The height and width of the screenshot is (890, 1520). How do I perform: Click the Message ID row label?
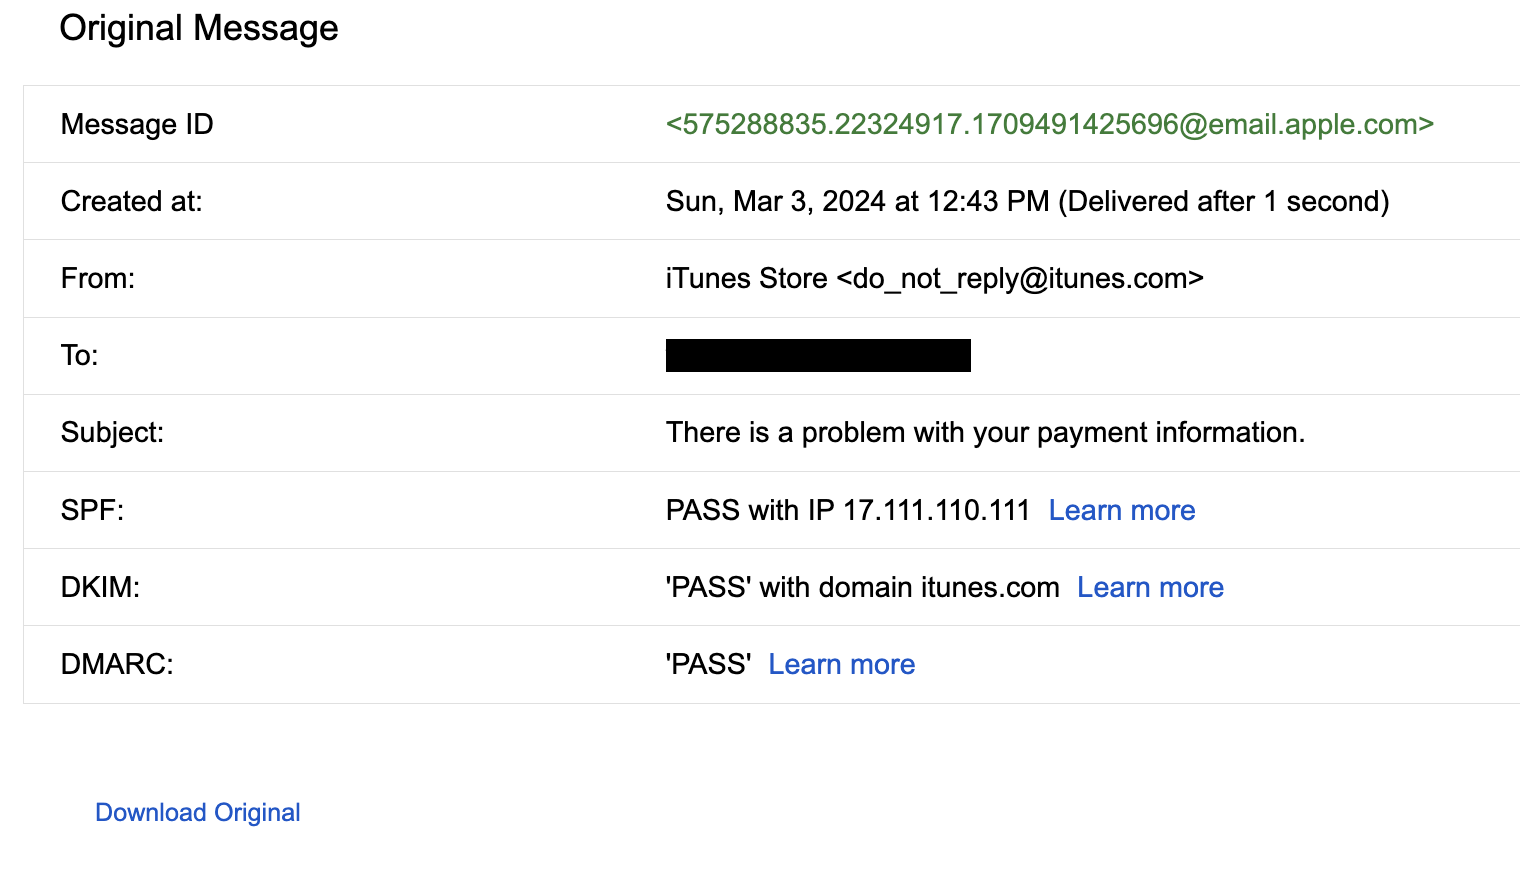click(x=137, y=124)
